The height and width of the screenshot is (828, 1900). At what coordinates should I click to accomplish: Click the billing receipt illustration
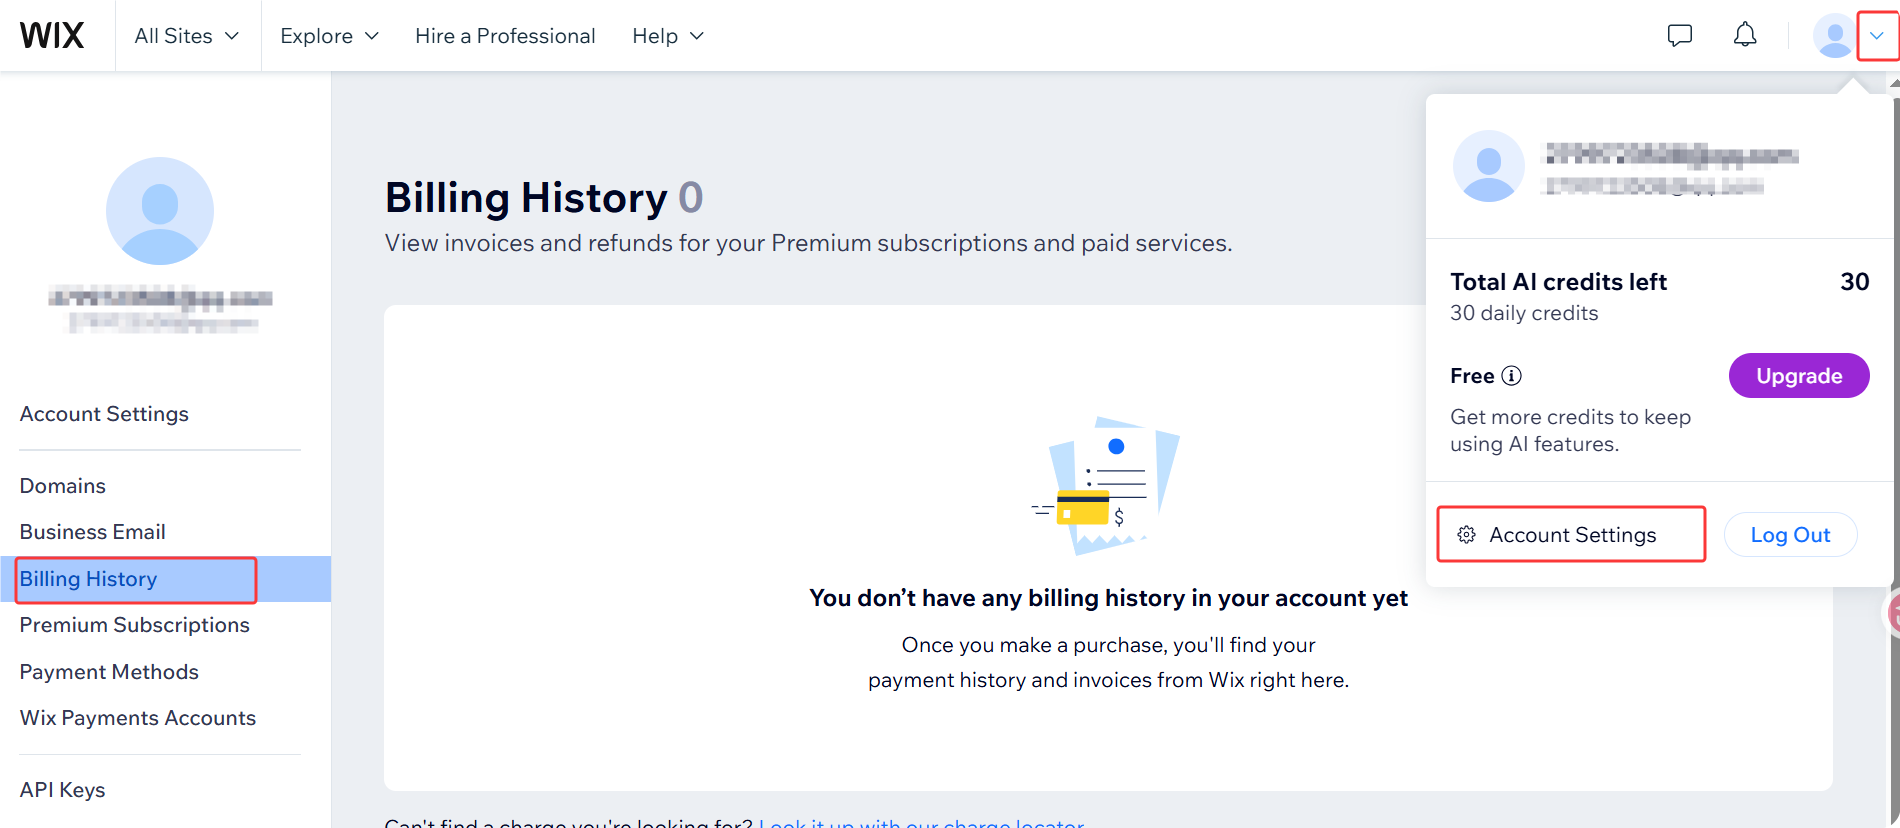click(1106, 485)
